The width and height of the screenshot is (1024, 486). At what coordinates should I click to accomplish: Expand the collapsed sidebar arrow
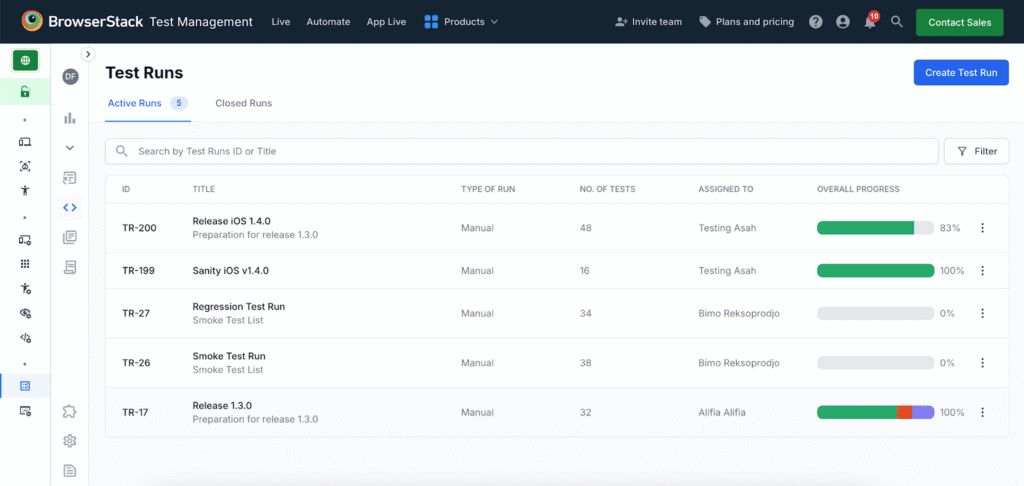coord(88,54)
